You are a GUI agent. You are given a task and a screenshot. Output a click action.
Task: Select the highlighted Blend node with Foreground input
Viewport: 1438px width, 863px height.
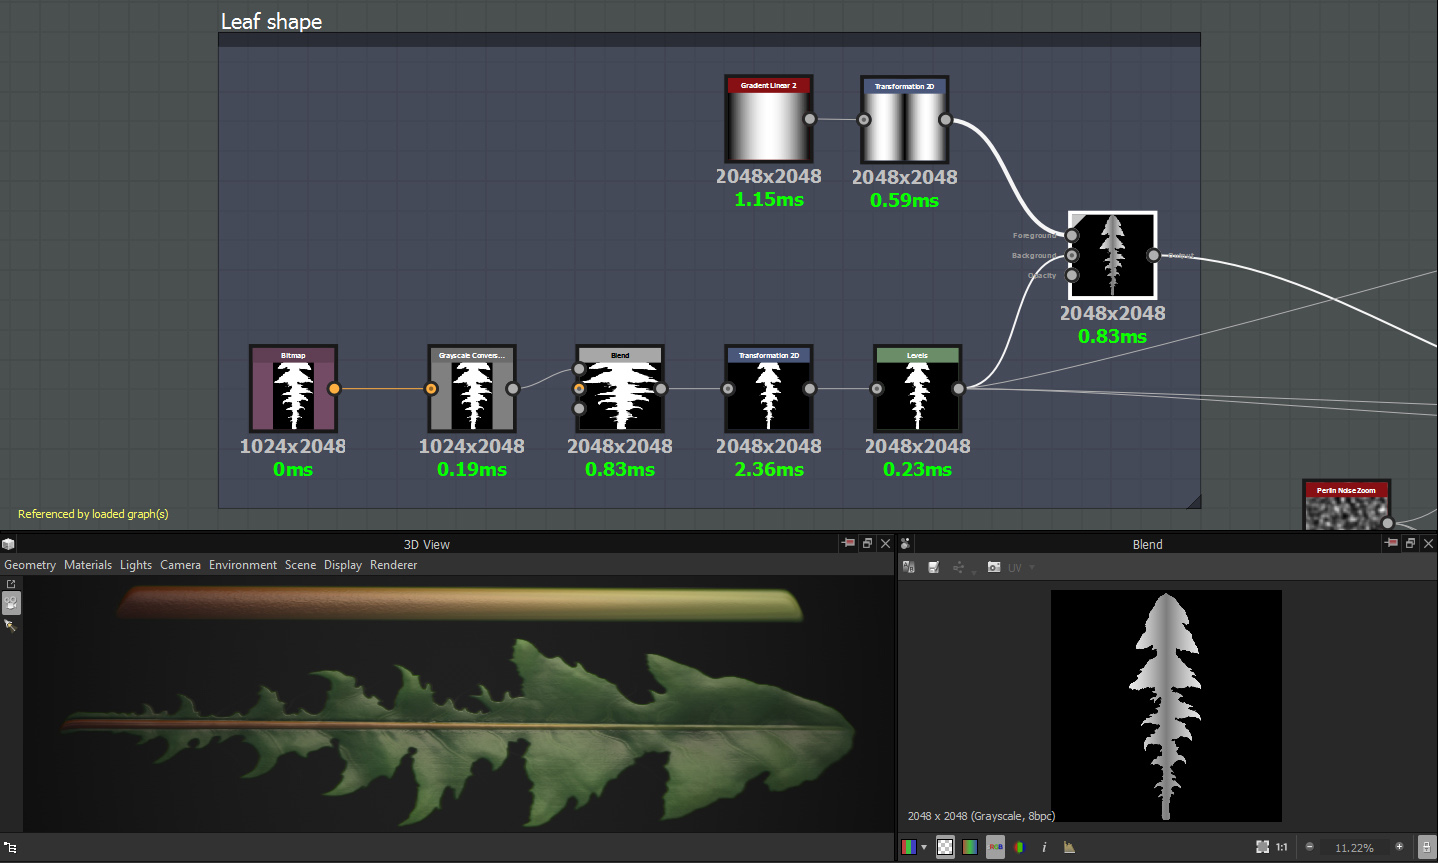1113,255
